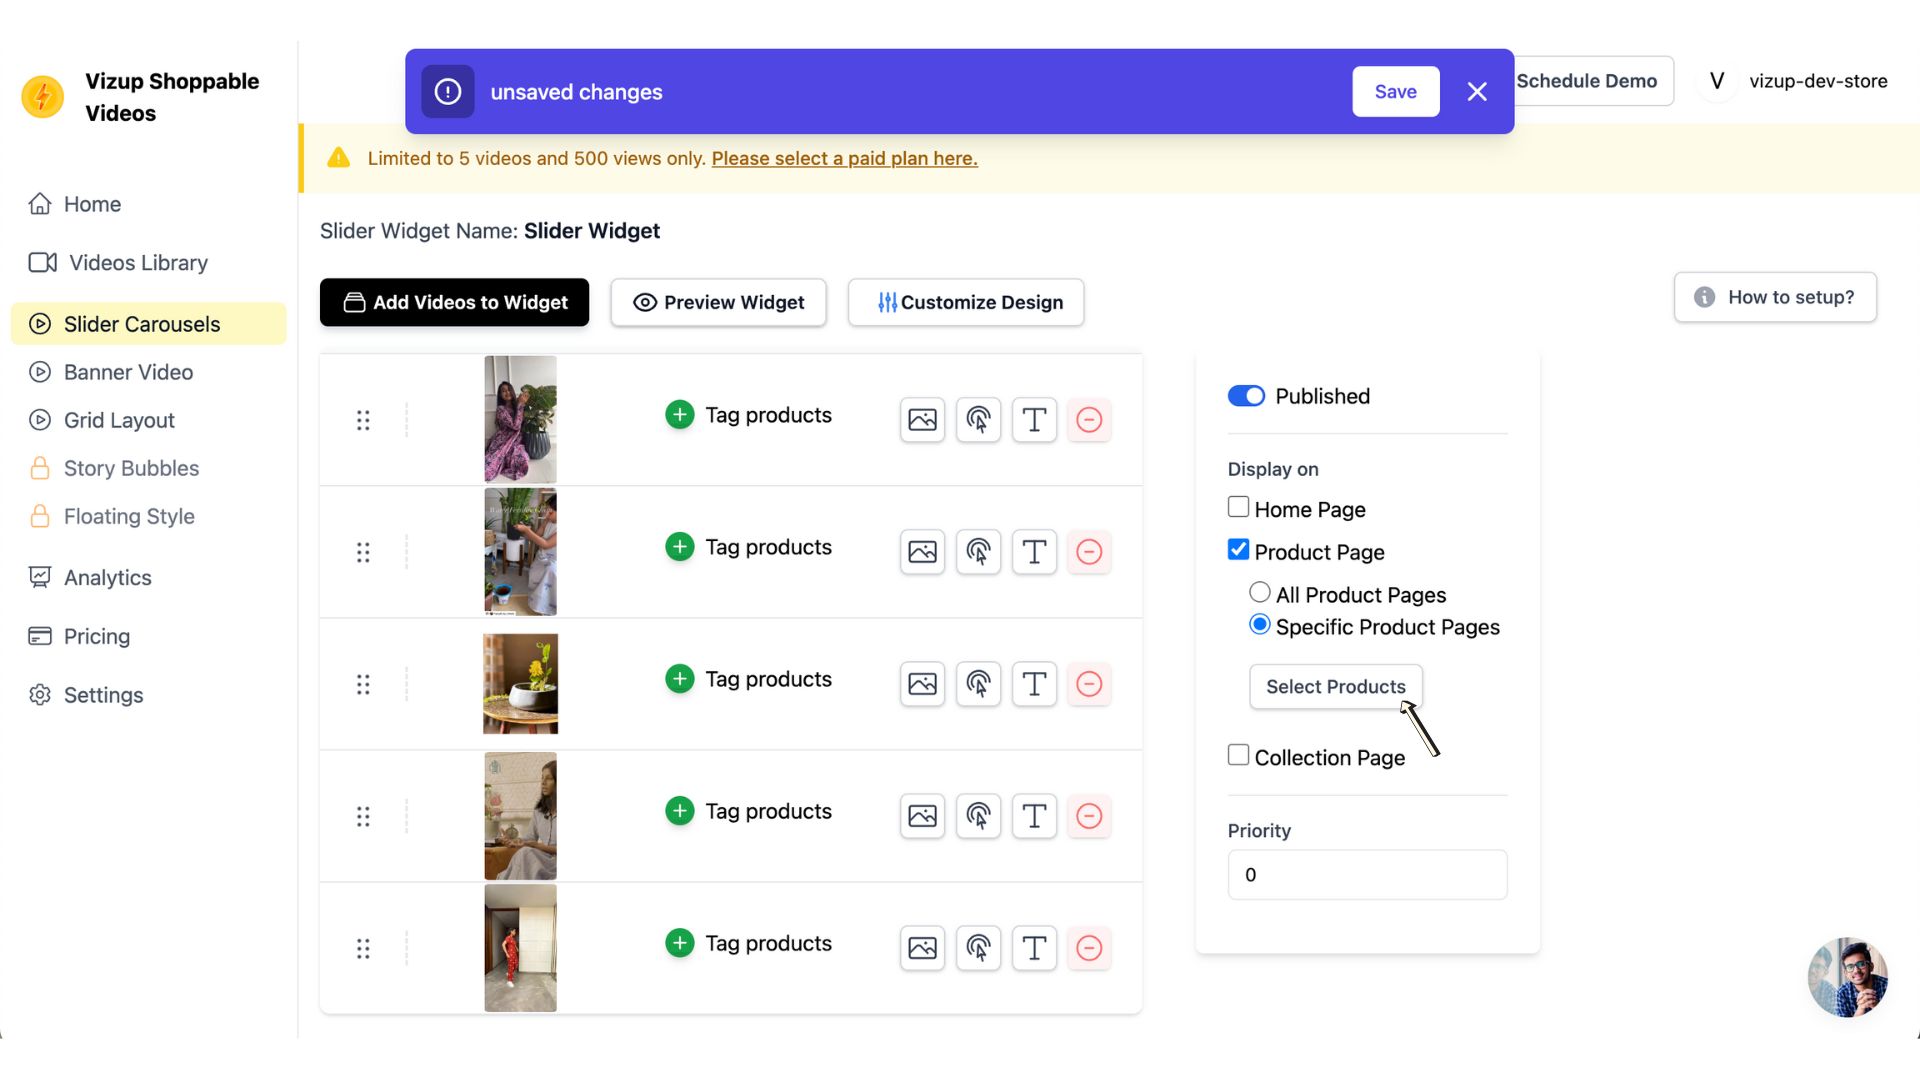The width and height of the screenshot is (1920, 1080).
Task: Click the Tag products label on first video
Action: (767, 414)
